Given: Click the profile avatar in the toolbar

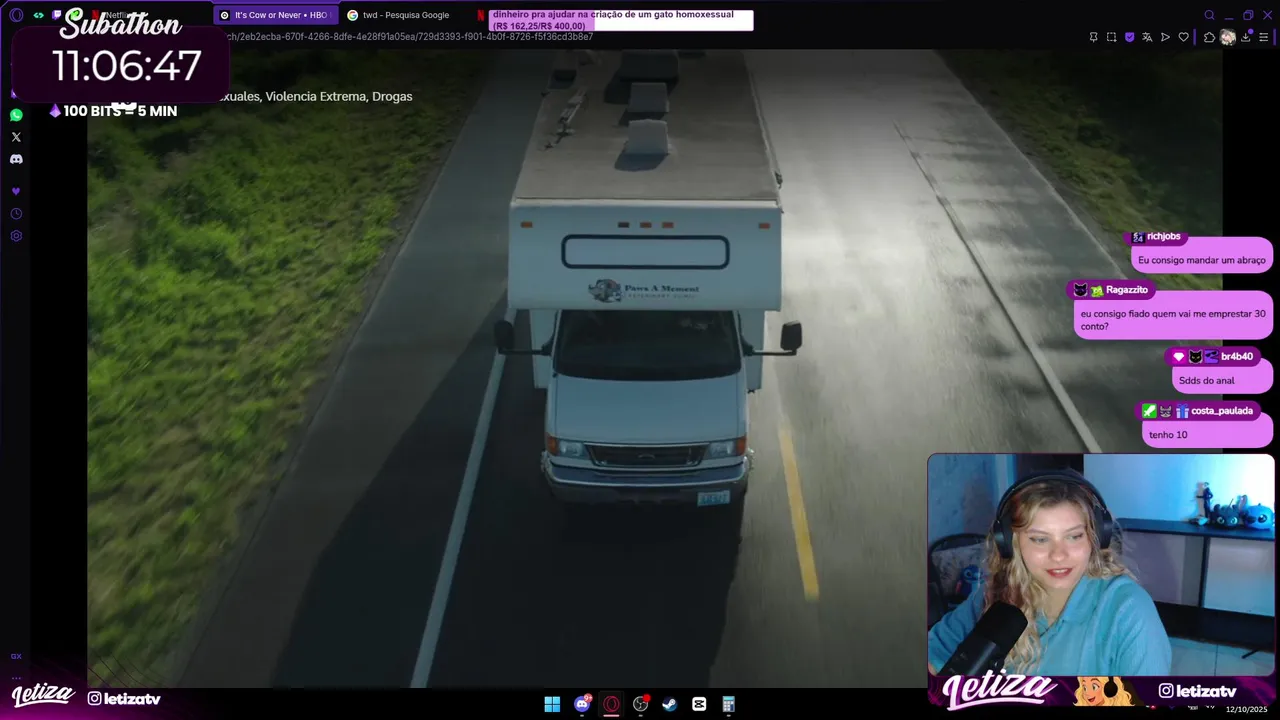Looking at the screenshot, I should (1228, 37).
